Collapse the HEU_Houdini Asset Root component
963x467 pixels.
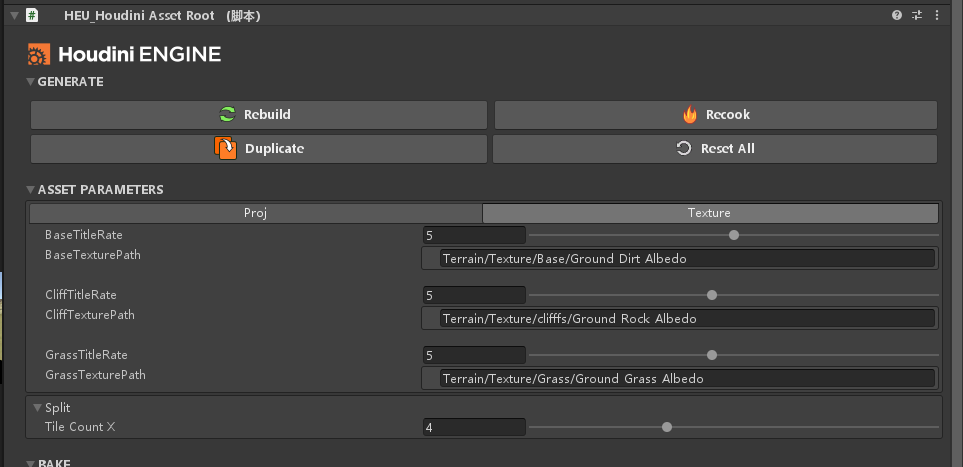[15, 16]
